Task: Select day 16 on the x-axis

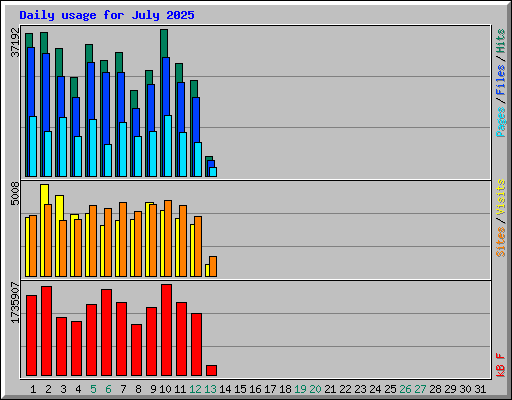Action: click(x=255, y=389)
